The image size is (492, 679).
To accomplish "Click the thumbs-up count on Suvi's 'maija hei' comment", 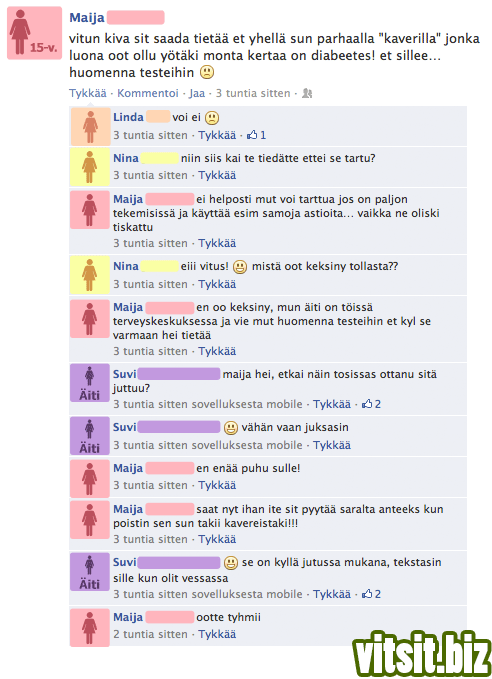I will [371, 404].
